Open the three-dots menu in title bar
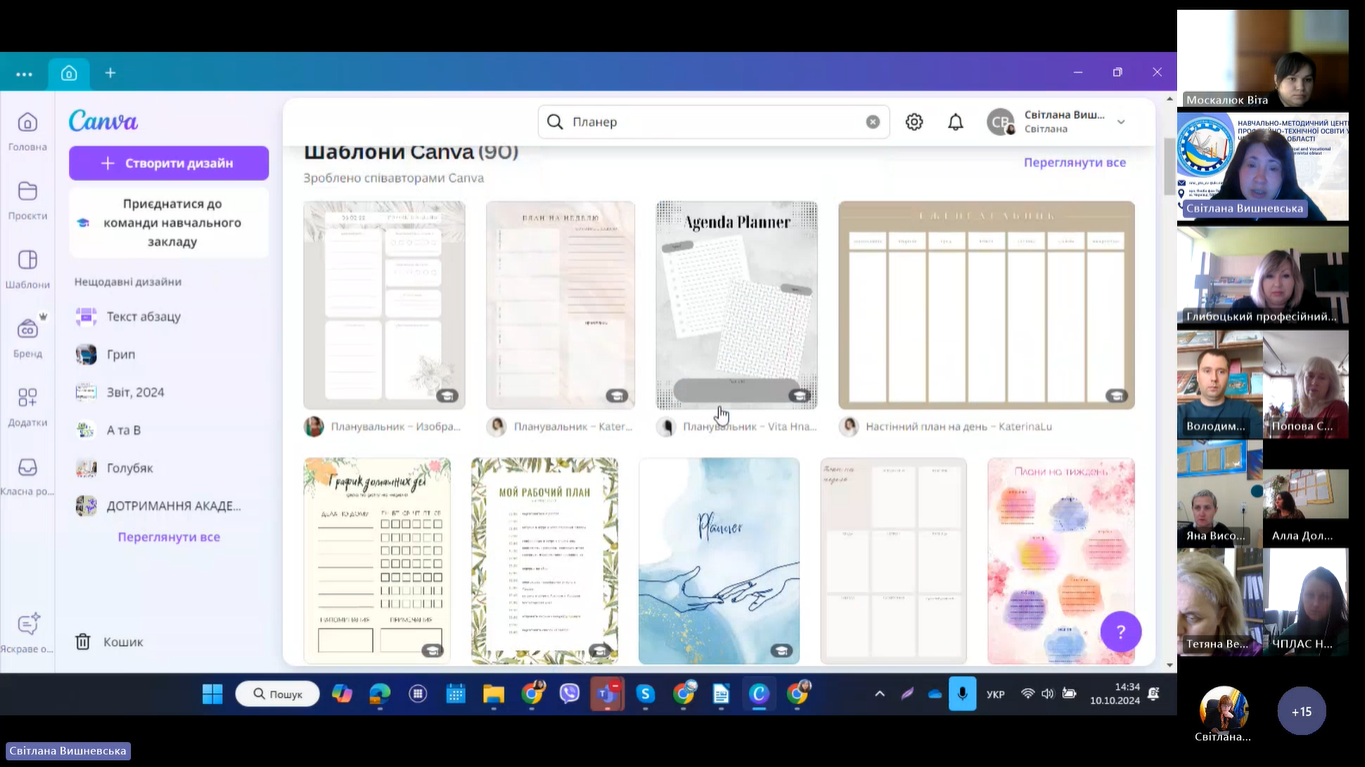This screenshot has height=767, width=1365. [24, 74]
